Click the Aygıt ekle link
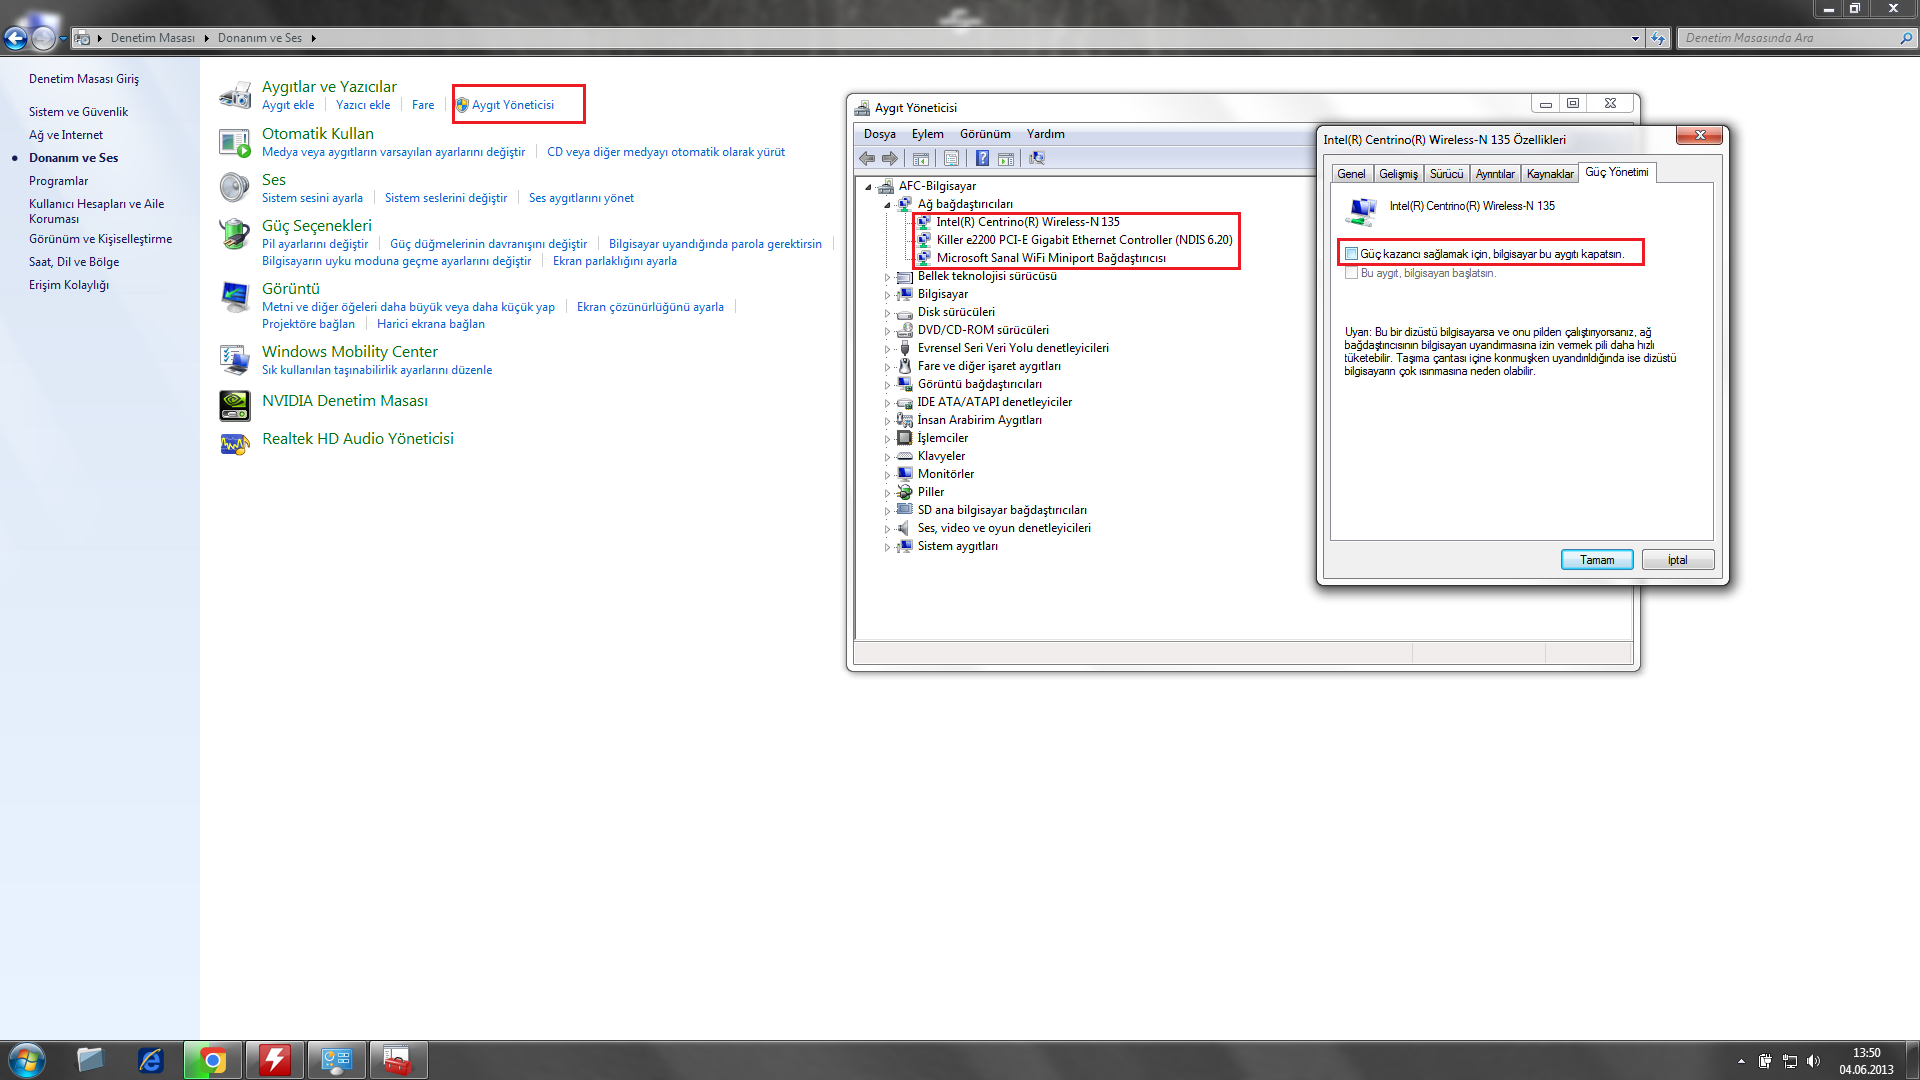 tap(288, 105)
